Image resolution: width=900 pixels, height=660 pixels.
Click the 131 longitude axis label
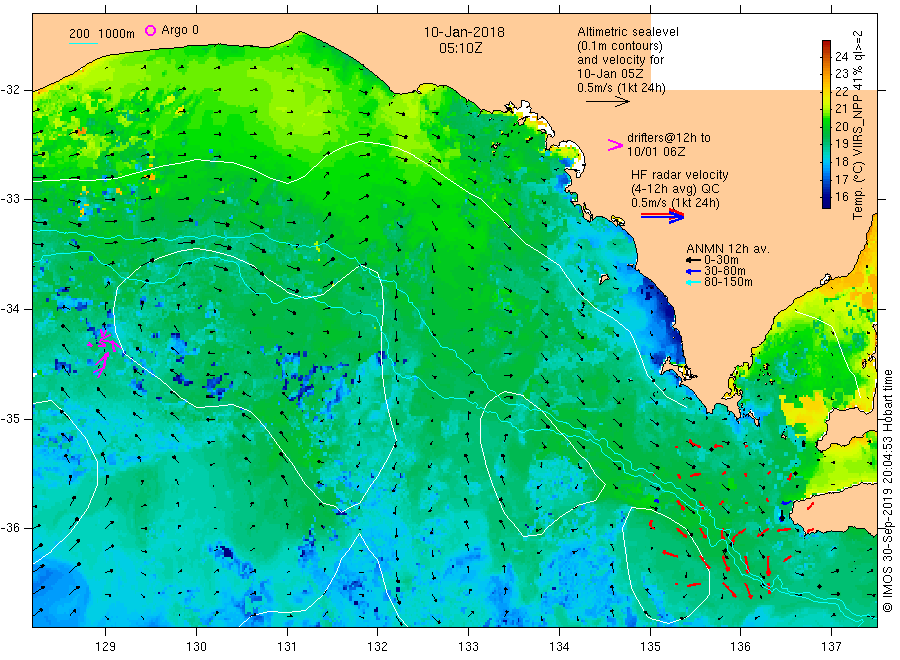287,647
